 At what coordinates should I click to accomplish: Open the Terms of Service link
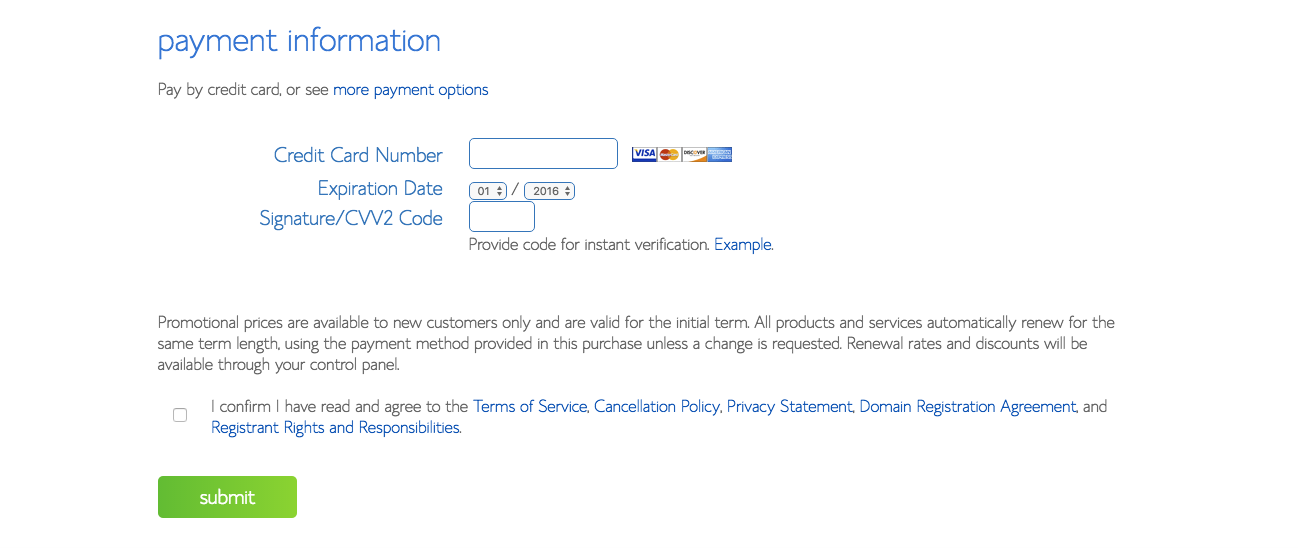(x=530, y=407)
